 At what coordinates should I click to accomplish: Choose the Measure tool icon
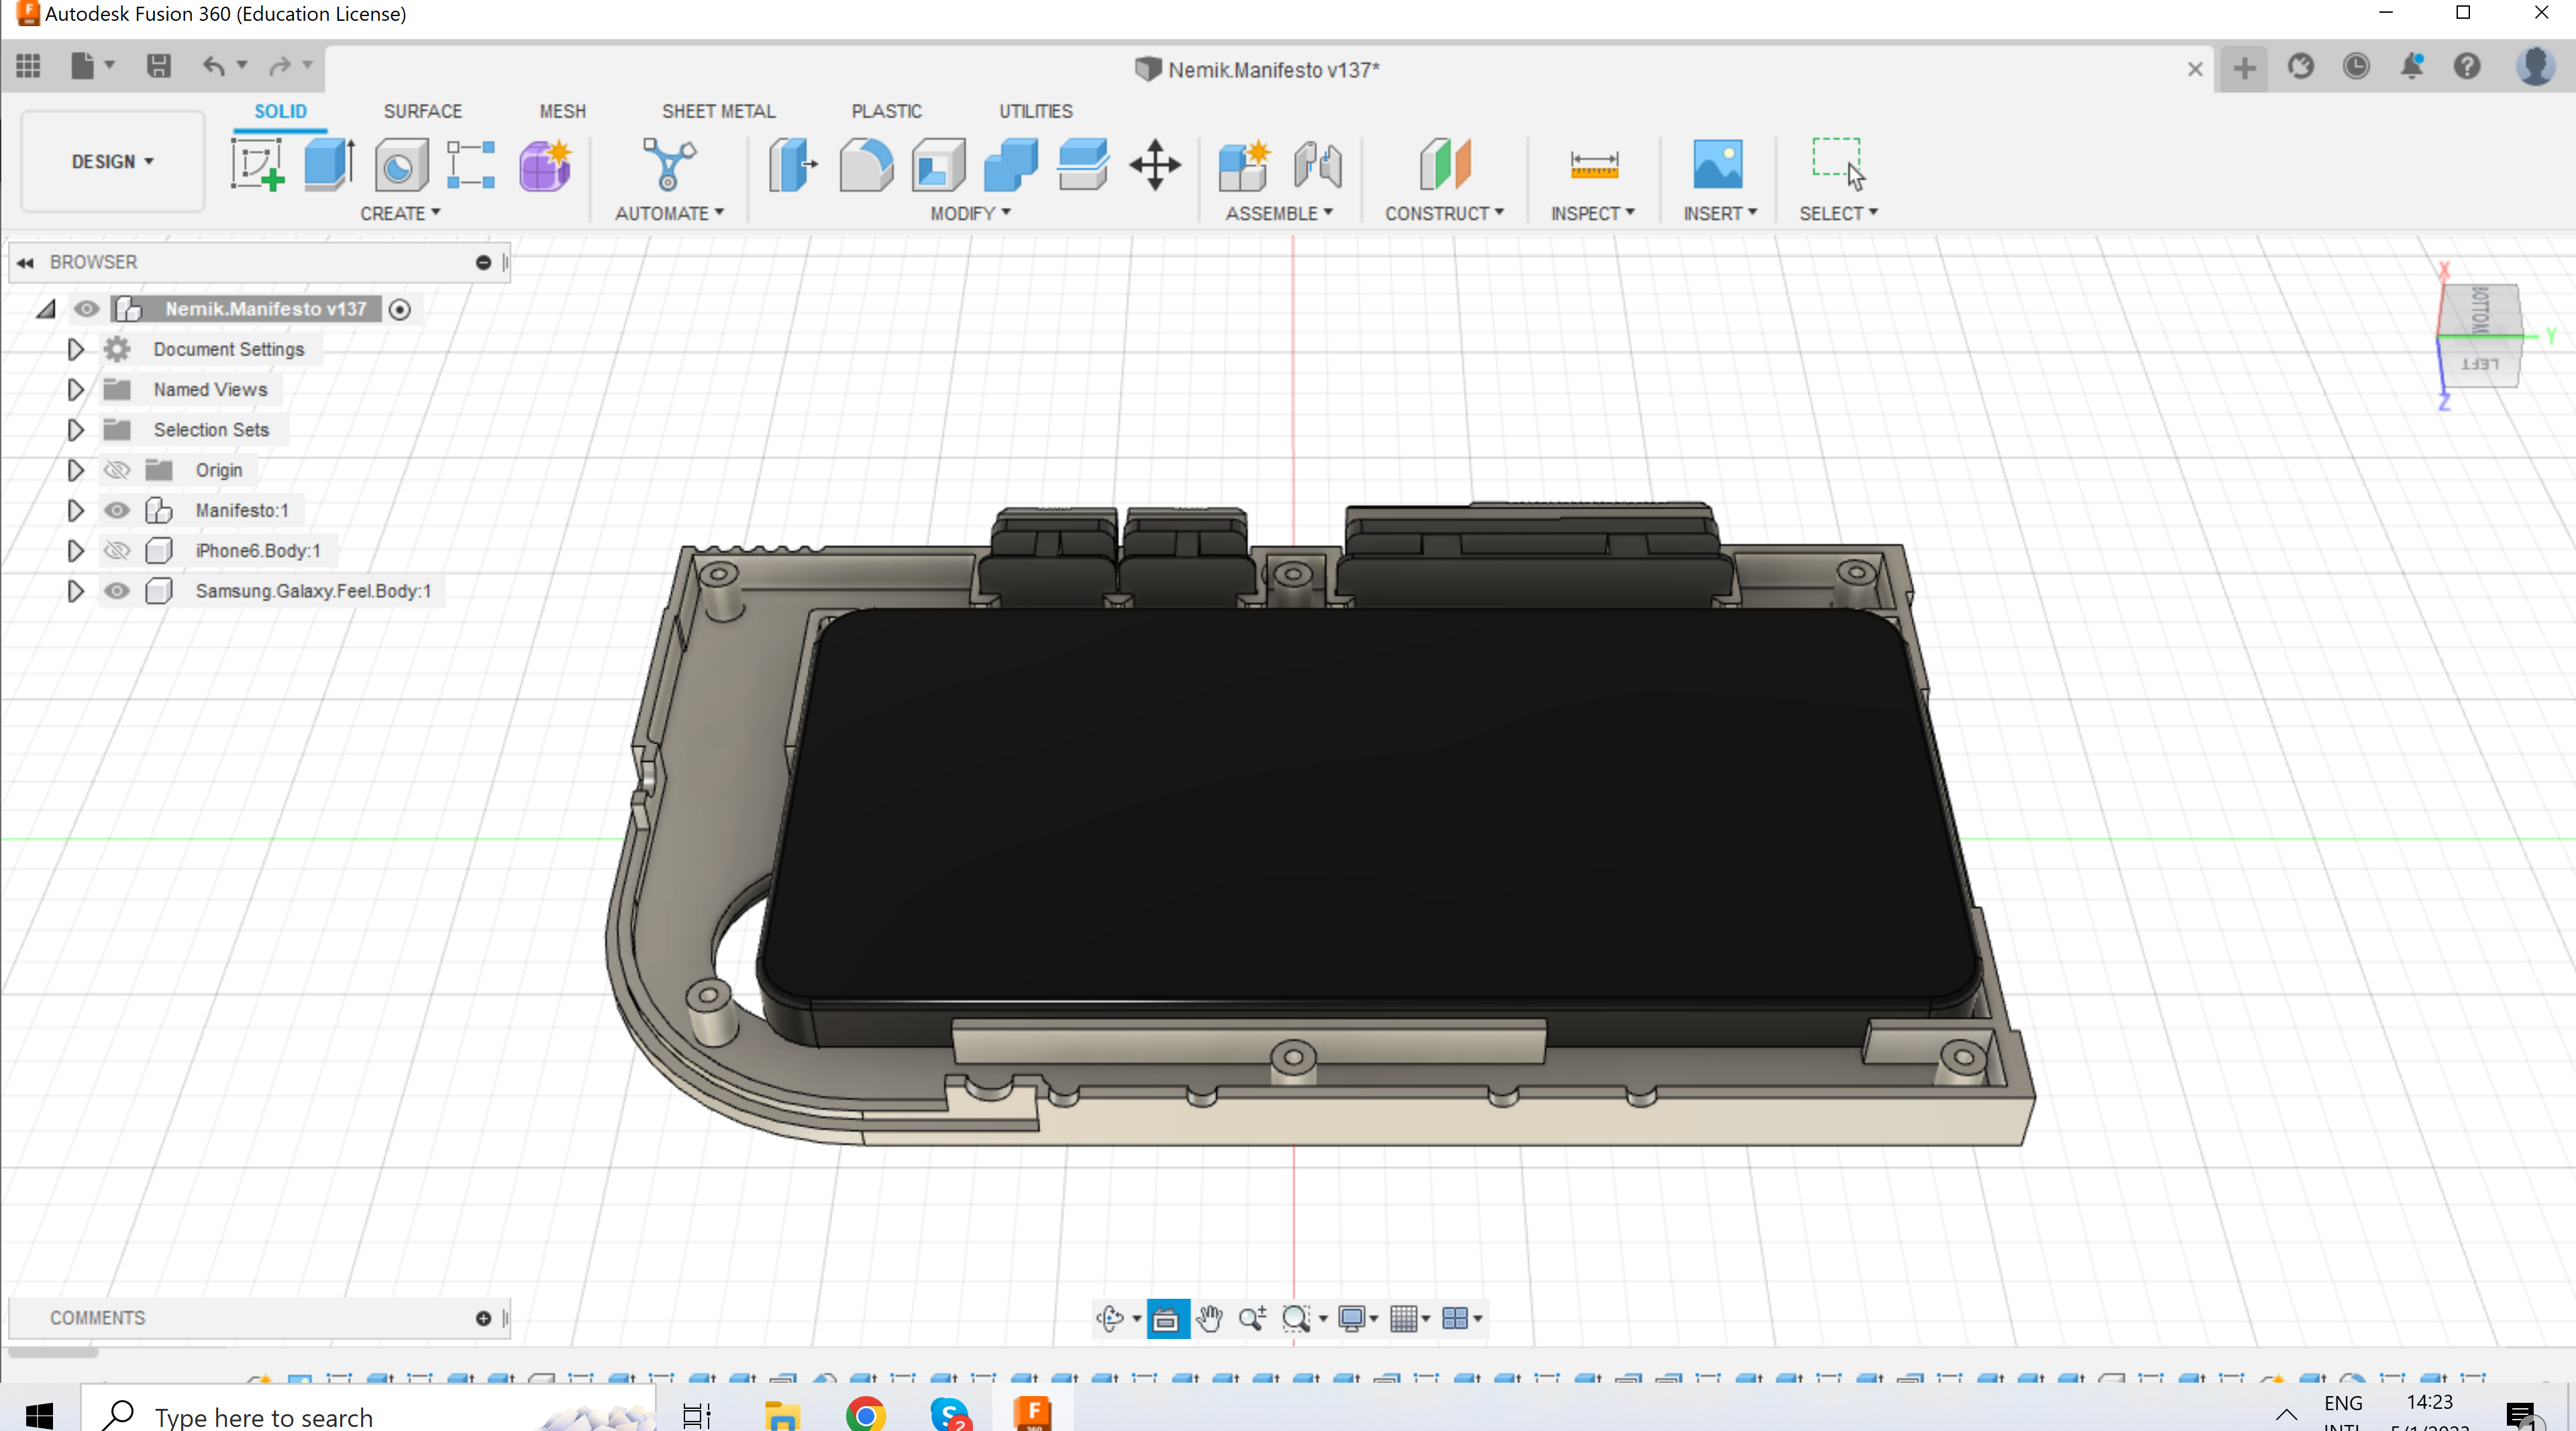coord(1594,164)
